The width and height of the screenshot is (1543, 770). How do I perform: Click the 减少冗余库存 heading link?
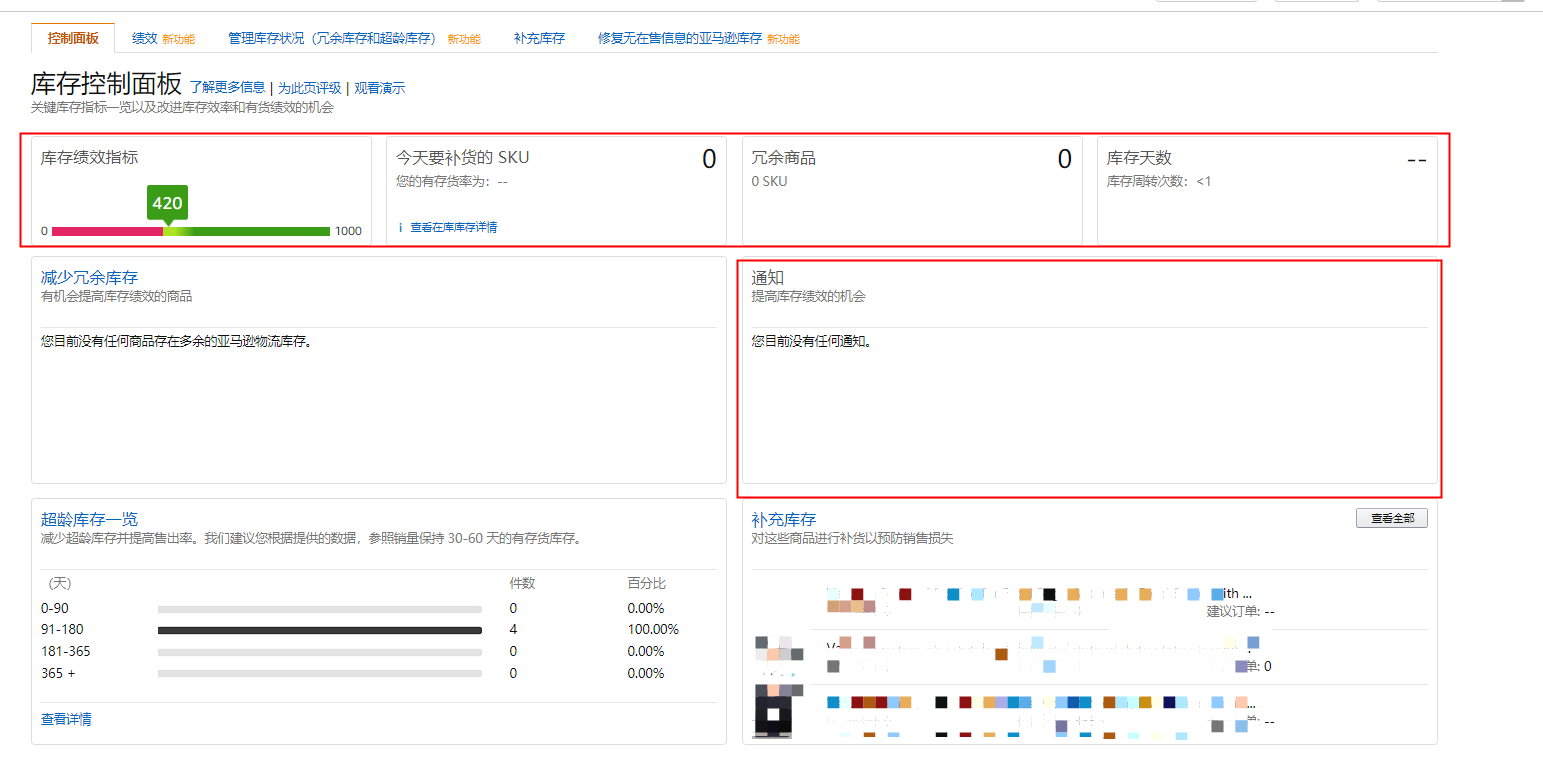coord(89,277)
